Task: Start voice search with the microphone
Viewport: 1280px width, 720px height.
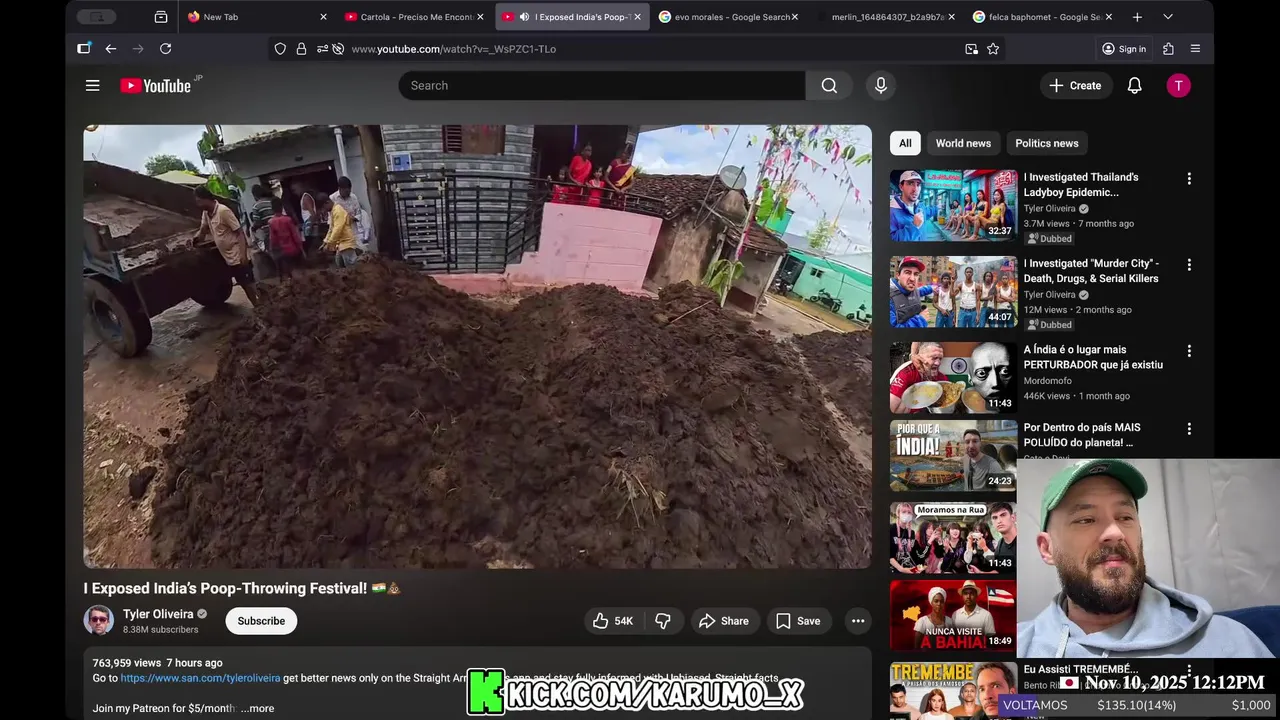Action: coord(881,86)
